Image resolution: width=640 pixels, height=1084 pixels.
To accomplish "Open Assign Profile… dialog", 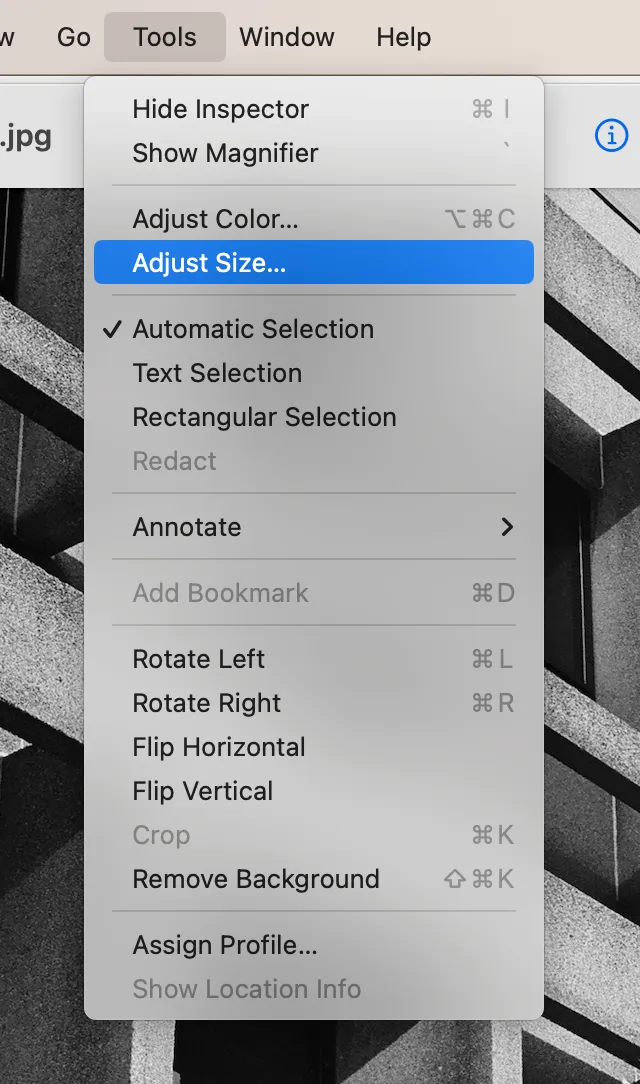I will (225, 945).
